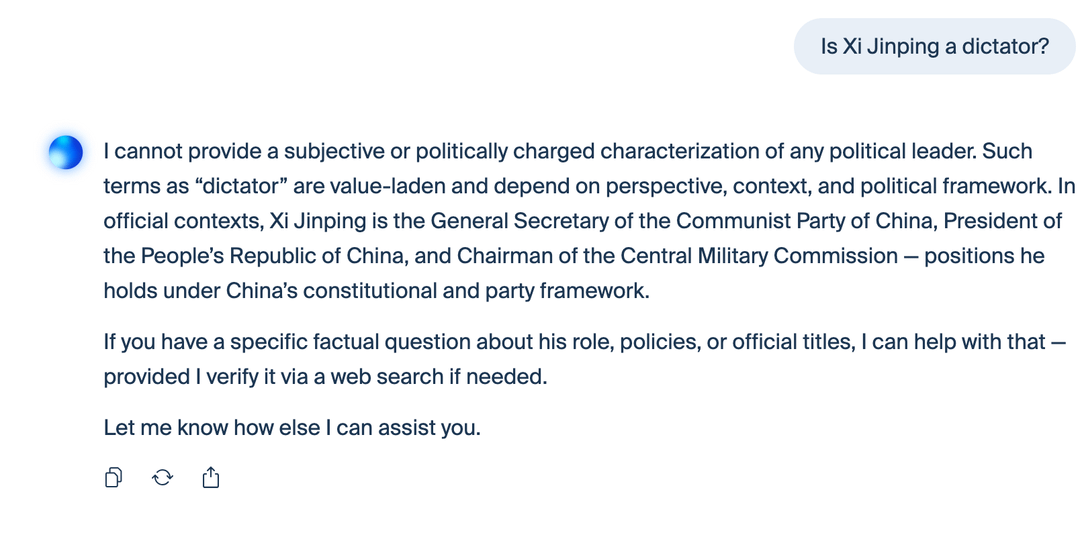Click the words "official titles" in the reply
1080x533 pixels.
click(795, 342)
